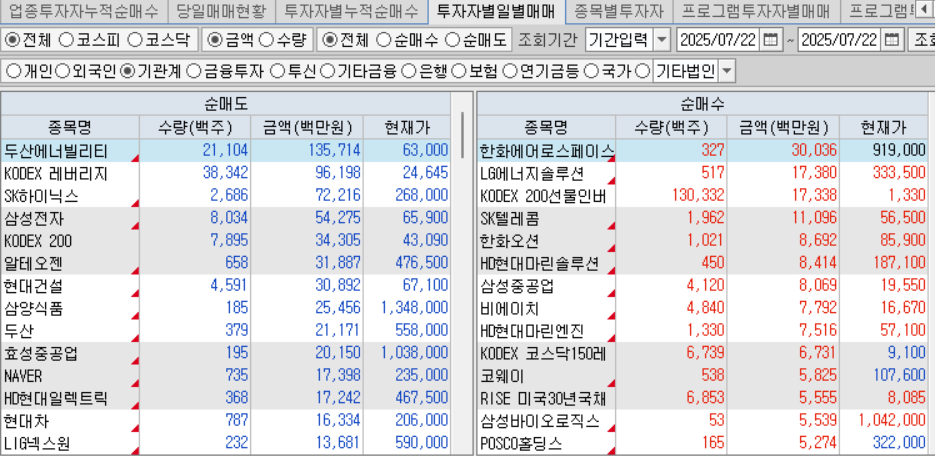This screenshot has height=456, width=935.
Task: Choose the 금융투자 investor radio button
Action: [193, 72]
